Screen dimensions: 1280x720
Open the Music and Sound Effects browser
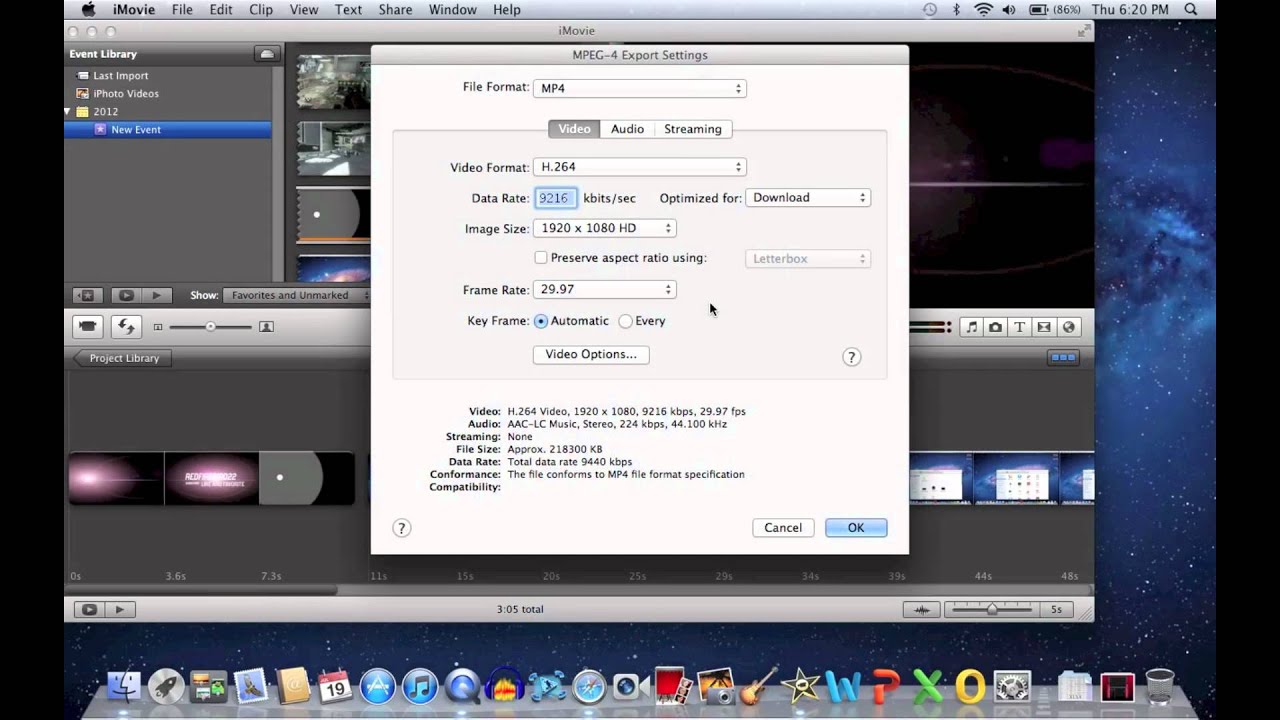(972, 327)
